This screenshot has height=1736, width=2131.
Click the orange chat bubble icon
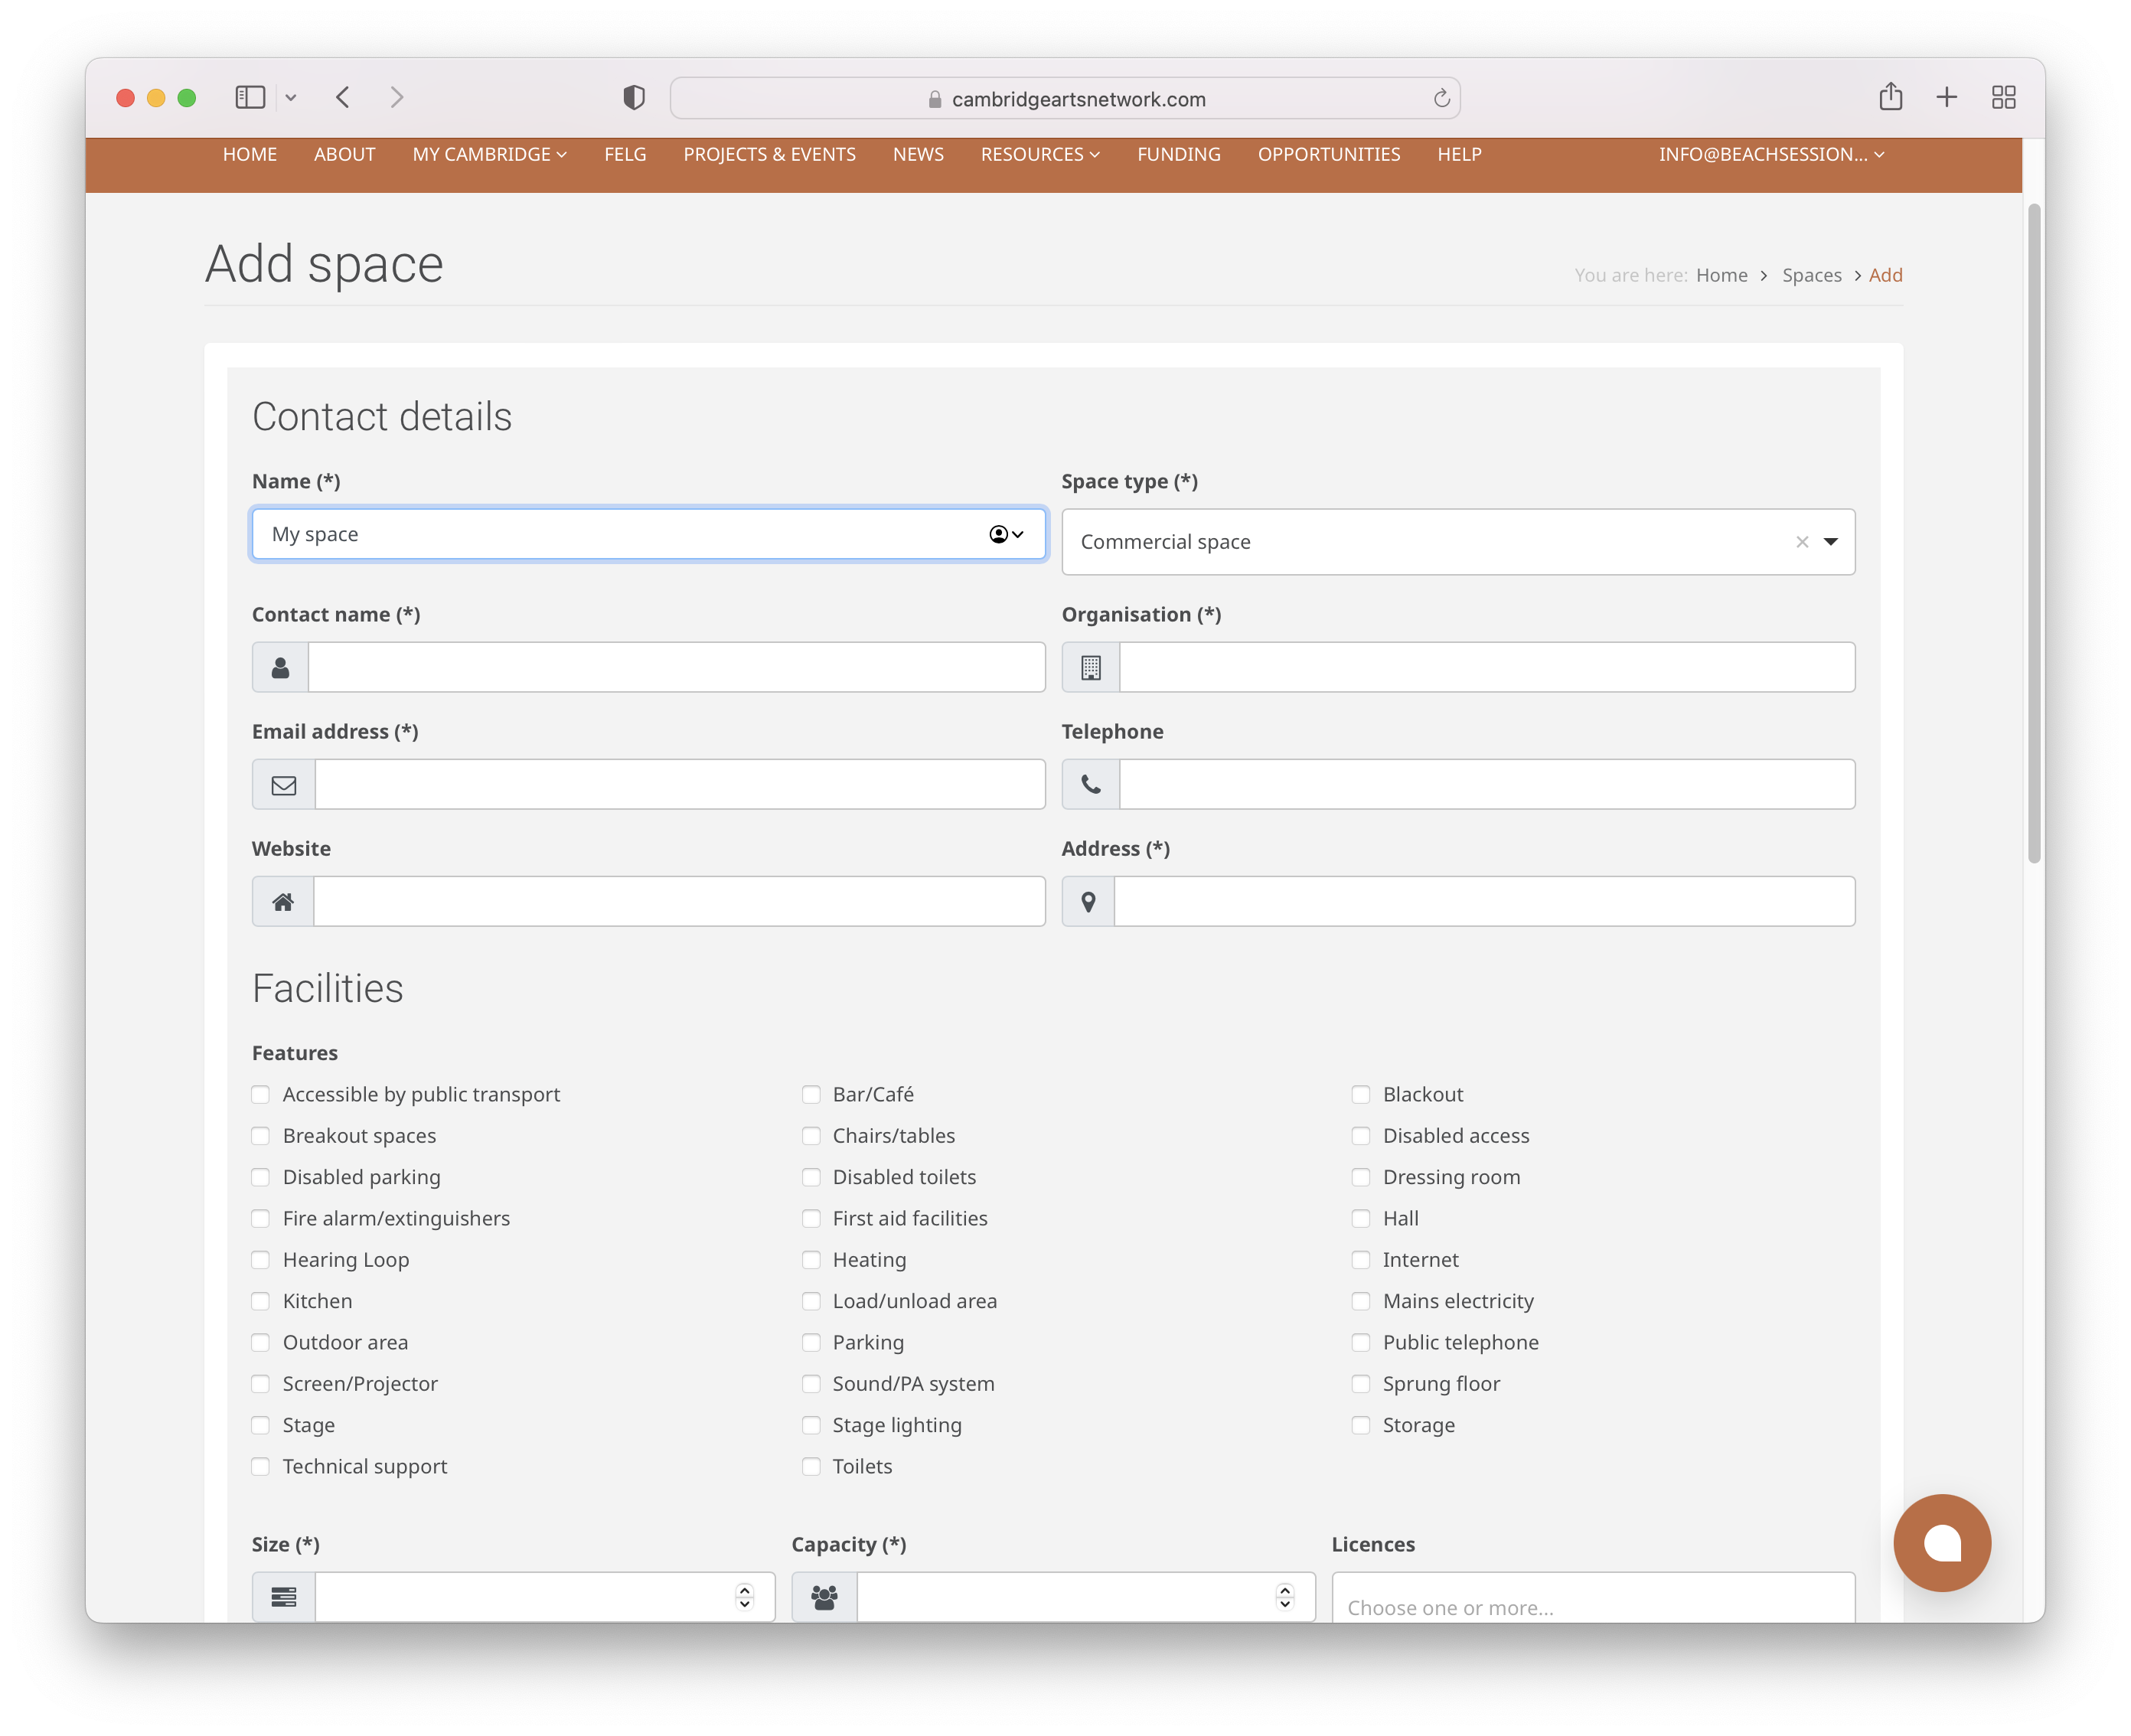tap(1941, 1542)
